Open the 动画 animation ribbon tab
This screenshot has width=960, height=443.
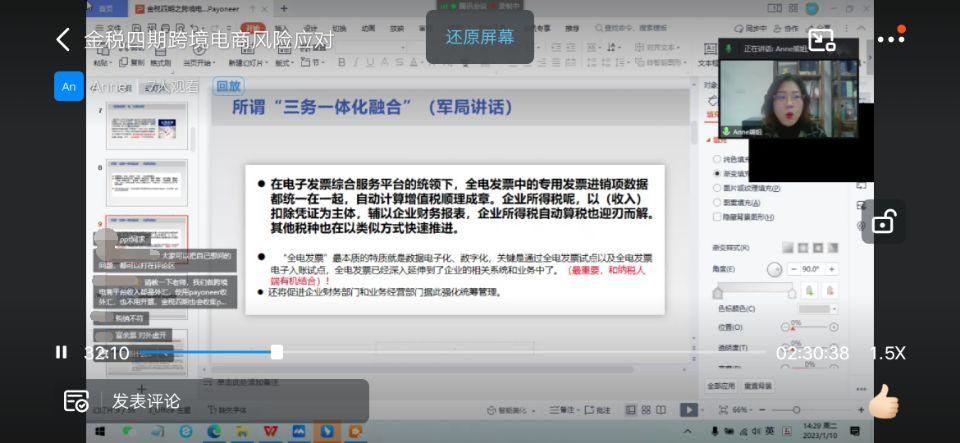pyautogui.click(x=368, y=29)
